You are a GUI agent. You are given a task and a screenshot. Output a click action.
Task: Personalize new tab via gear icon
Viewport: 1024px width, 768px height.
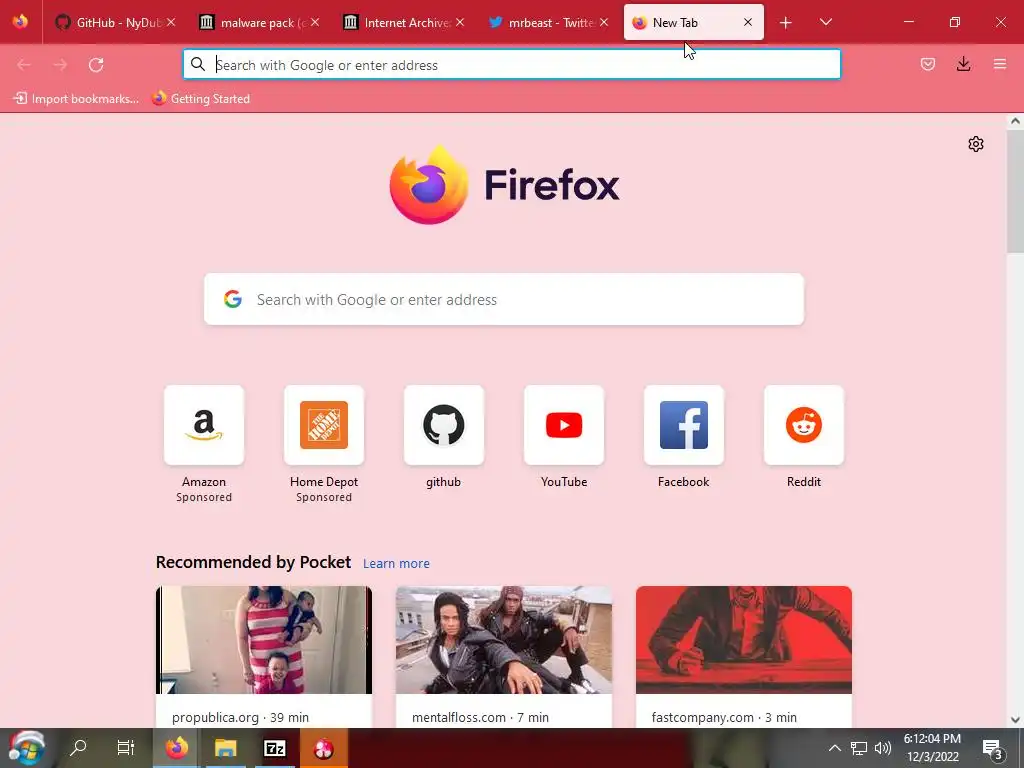click(x=976, y=144)
